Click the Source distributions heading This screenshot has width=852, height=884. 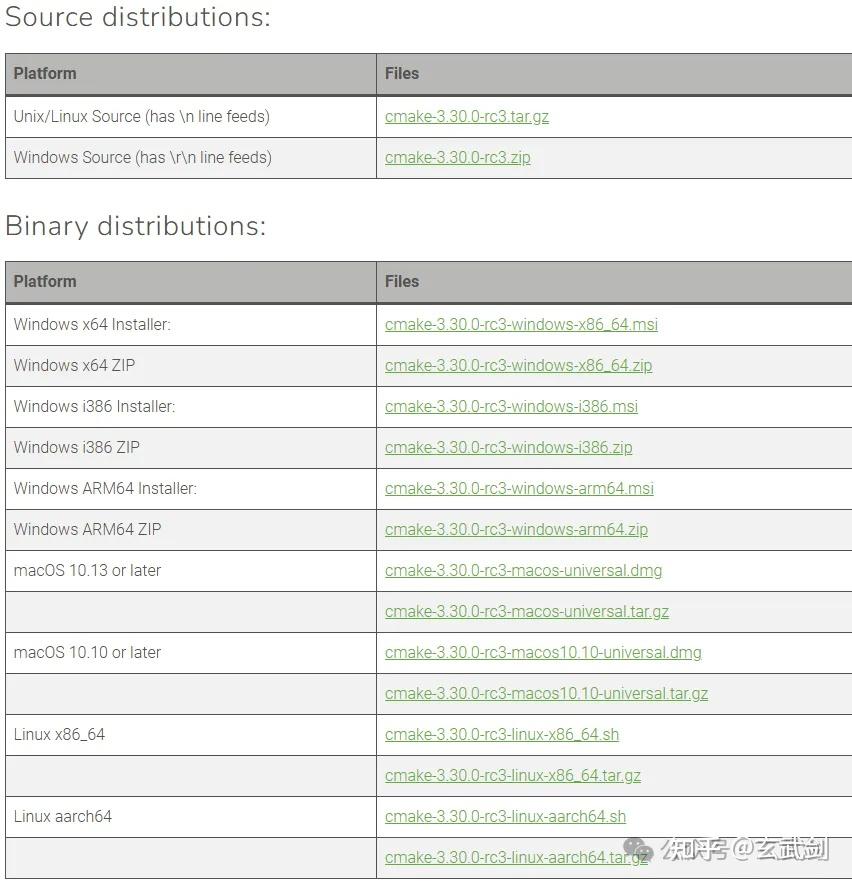[138, 17]
